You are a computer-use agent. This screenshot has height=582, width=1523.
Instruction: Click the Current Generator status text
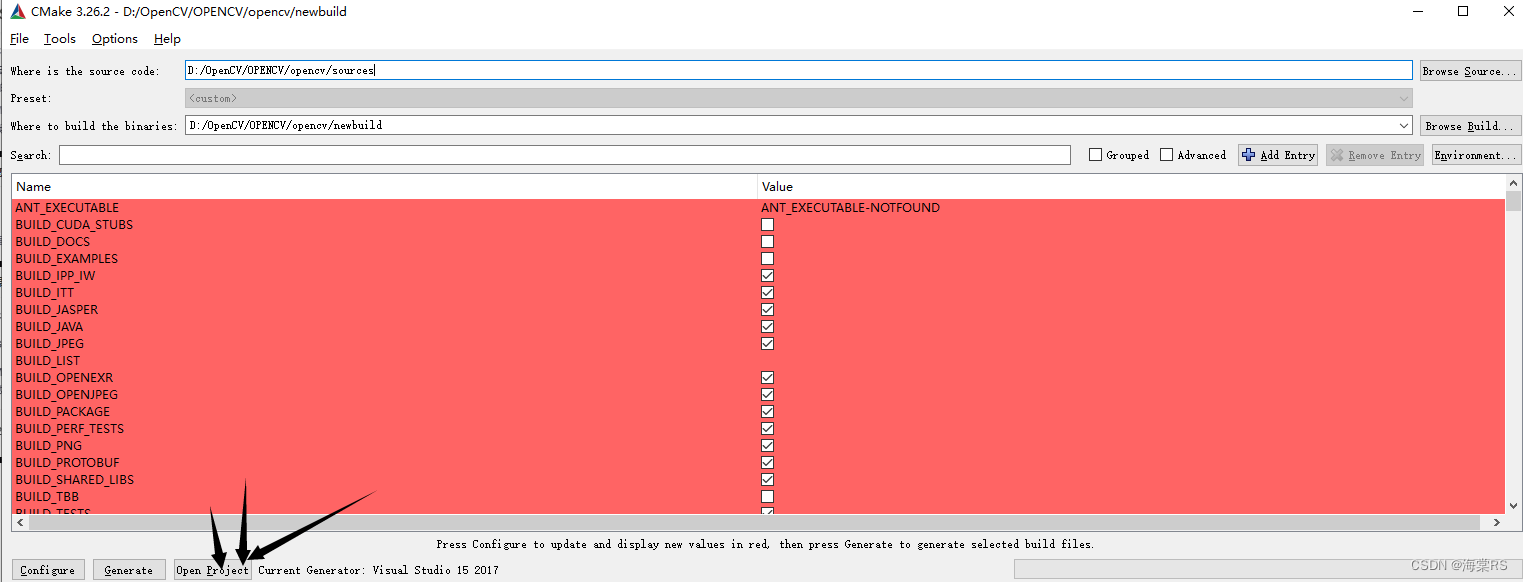(378, 570)
